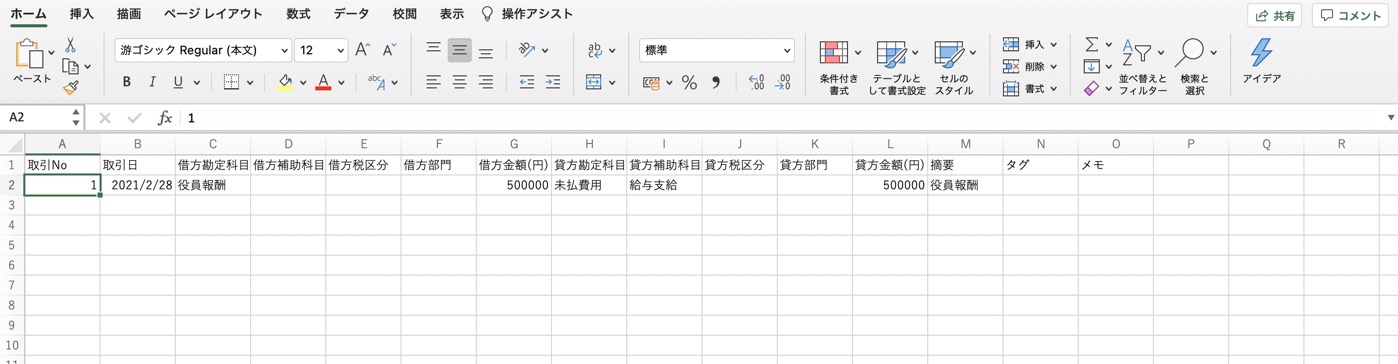
Task: Align text to vertical middle
Action: (459, 50)
